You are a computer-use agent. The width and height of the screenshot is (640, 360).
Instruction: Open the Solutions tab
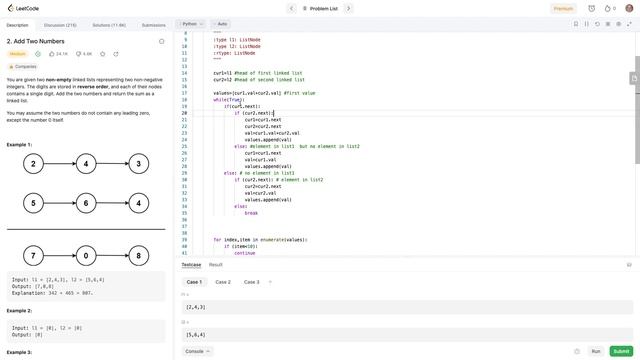click(109, 25)
